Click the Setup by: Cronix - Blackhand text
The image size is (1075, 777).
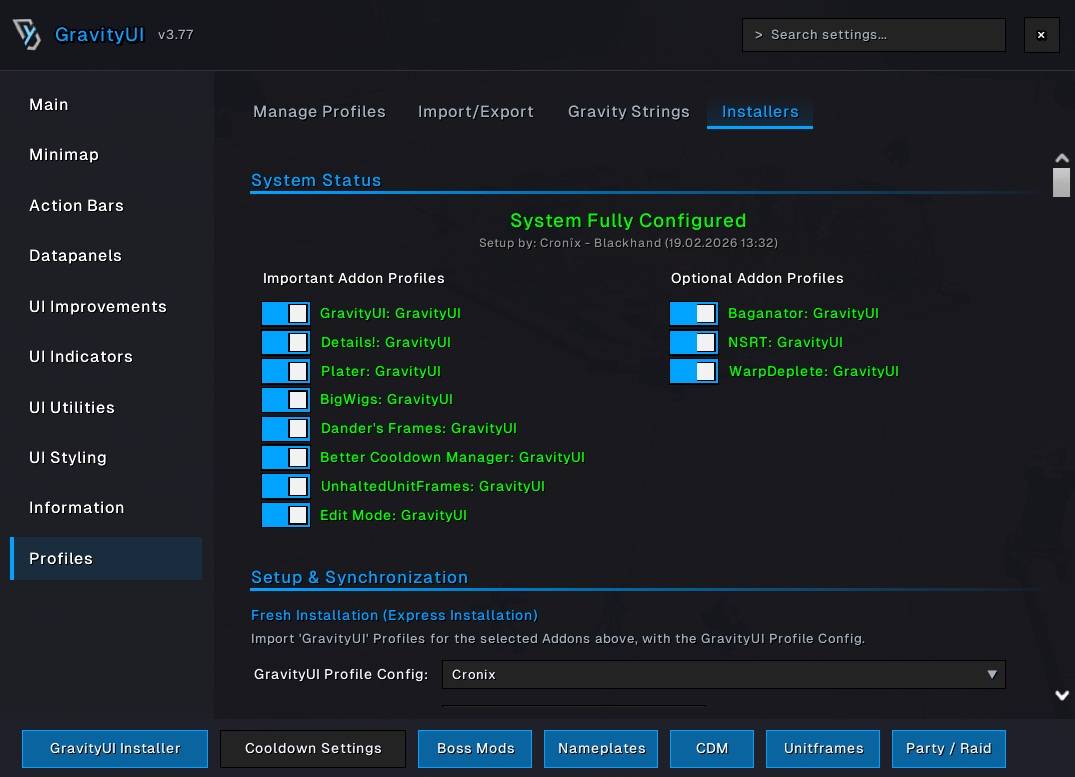tap(628, 243)
